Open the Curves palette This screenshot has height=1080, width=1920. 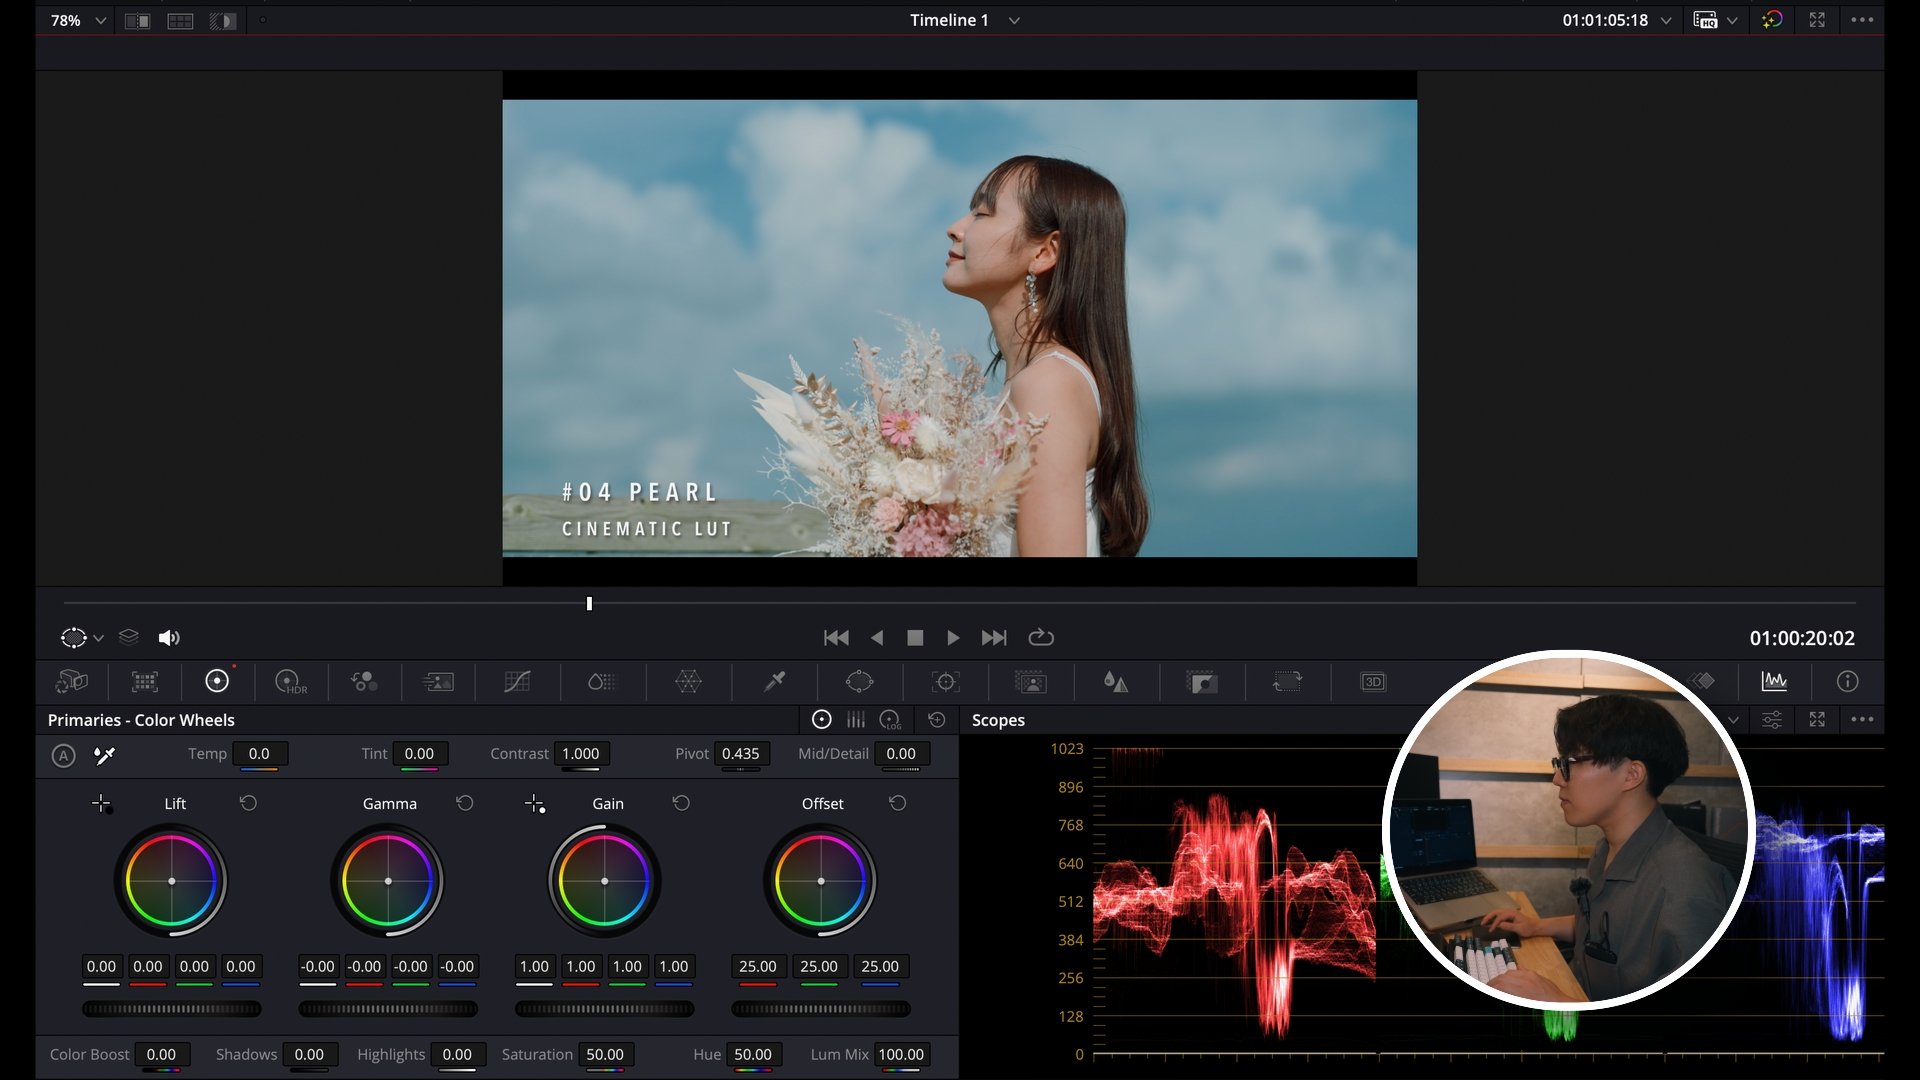517,682
